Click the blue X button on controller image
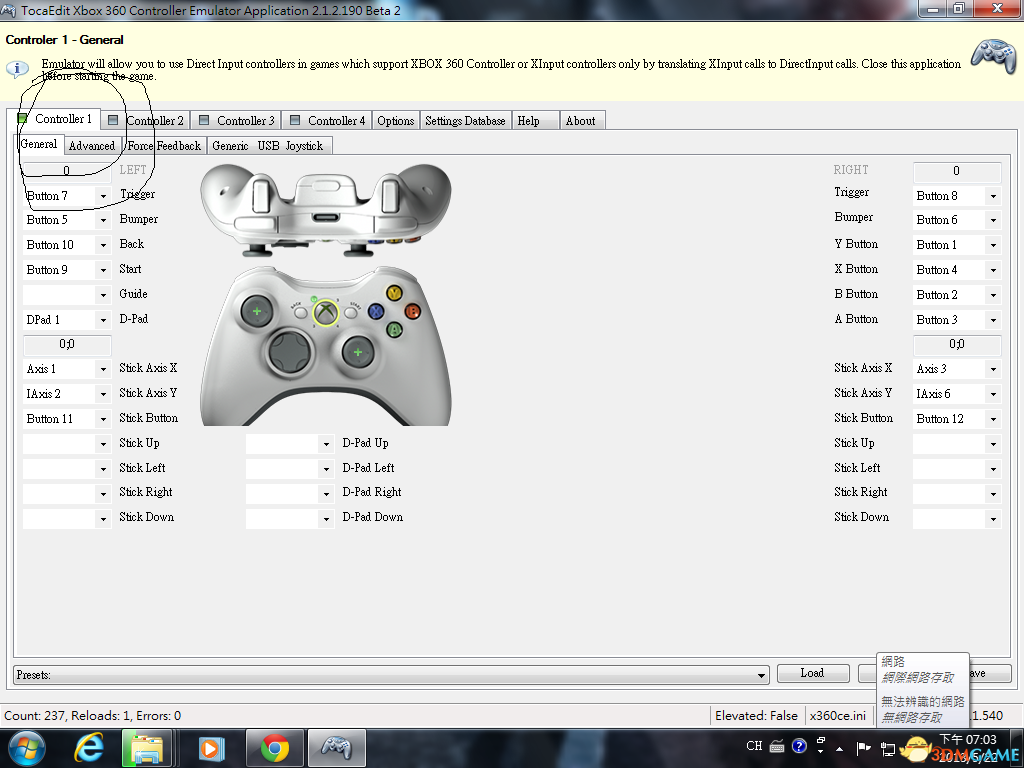Viewport: 1024px width, 768px height. coord(376,311)
